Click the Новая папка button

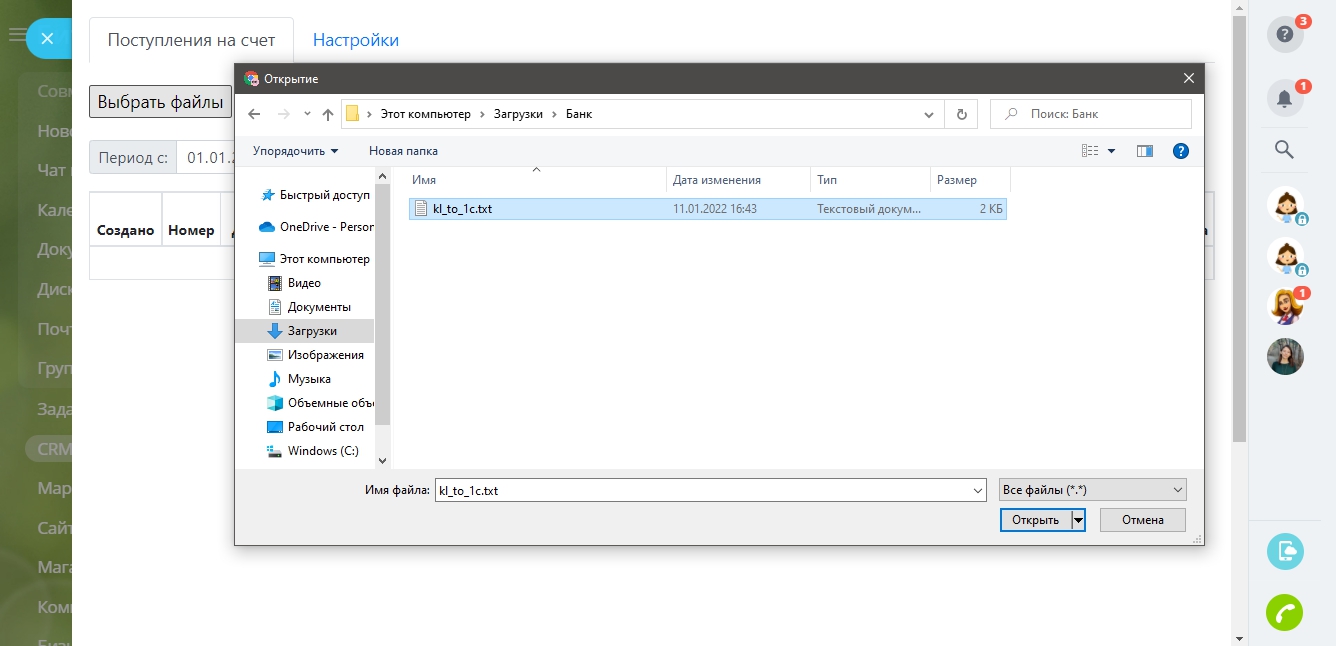tap(403, 151)
